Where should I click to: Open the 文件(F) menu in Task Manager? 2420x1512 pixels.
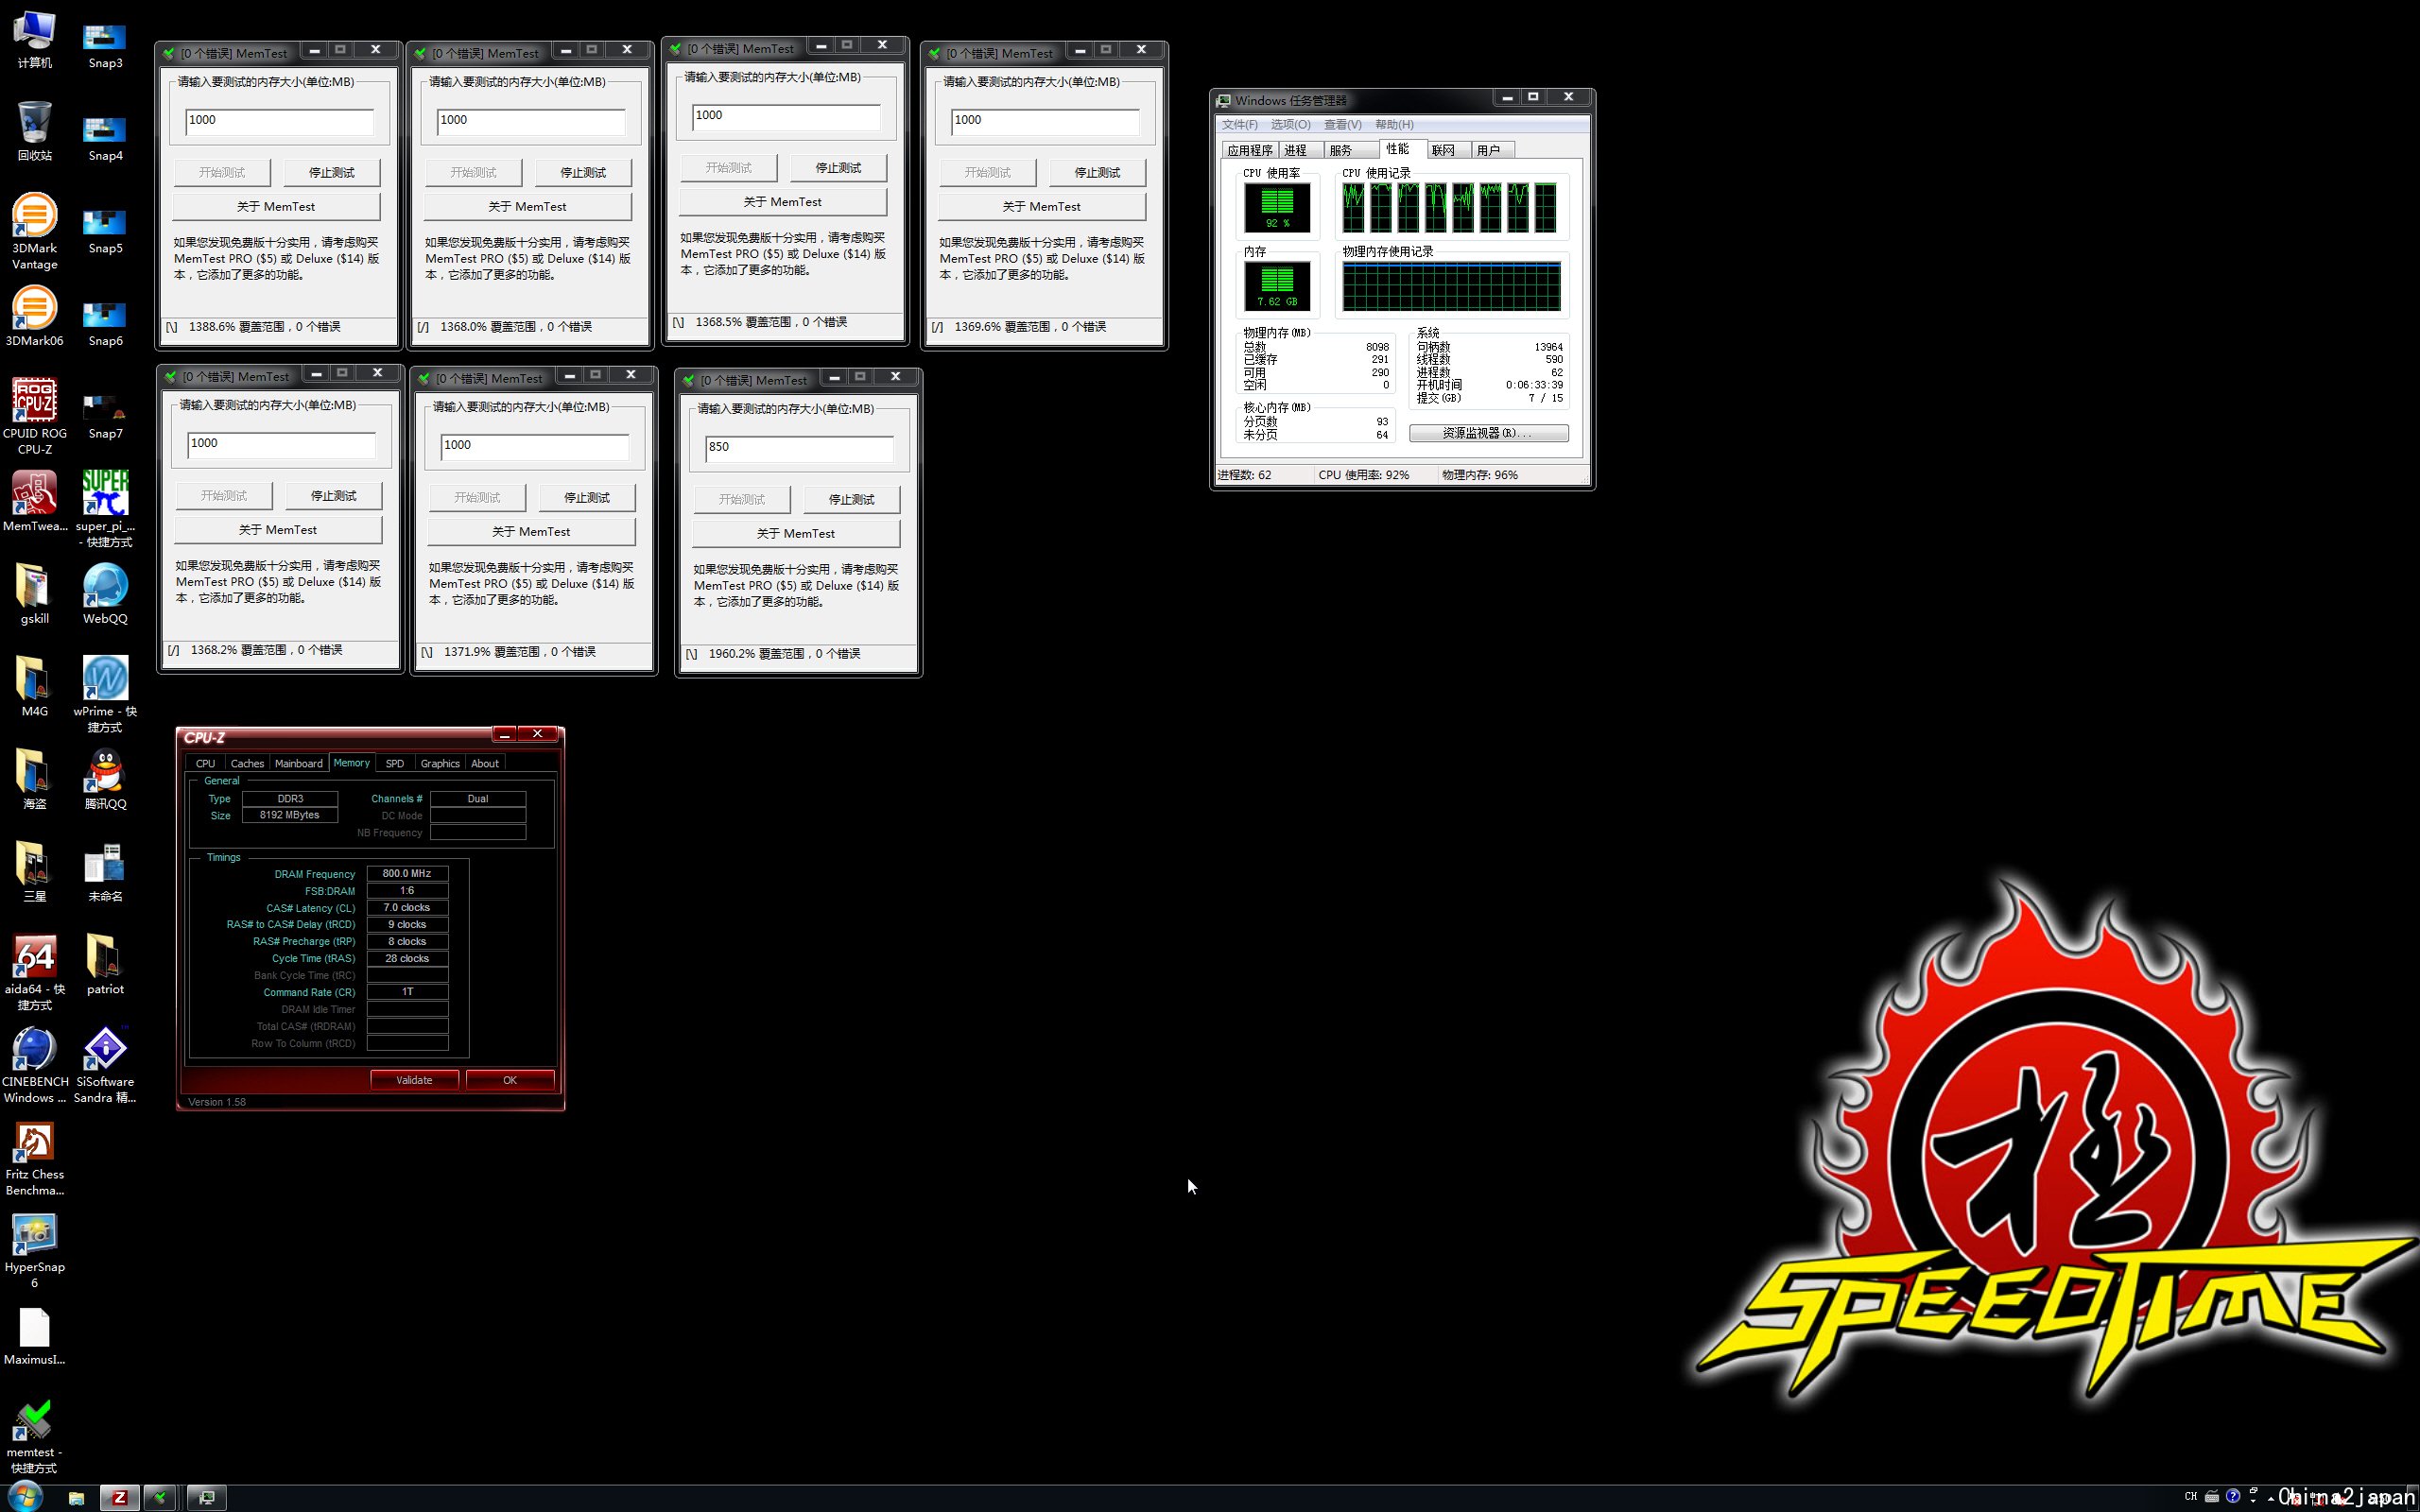coord(1239,124)
